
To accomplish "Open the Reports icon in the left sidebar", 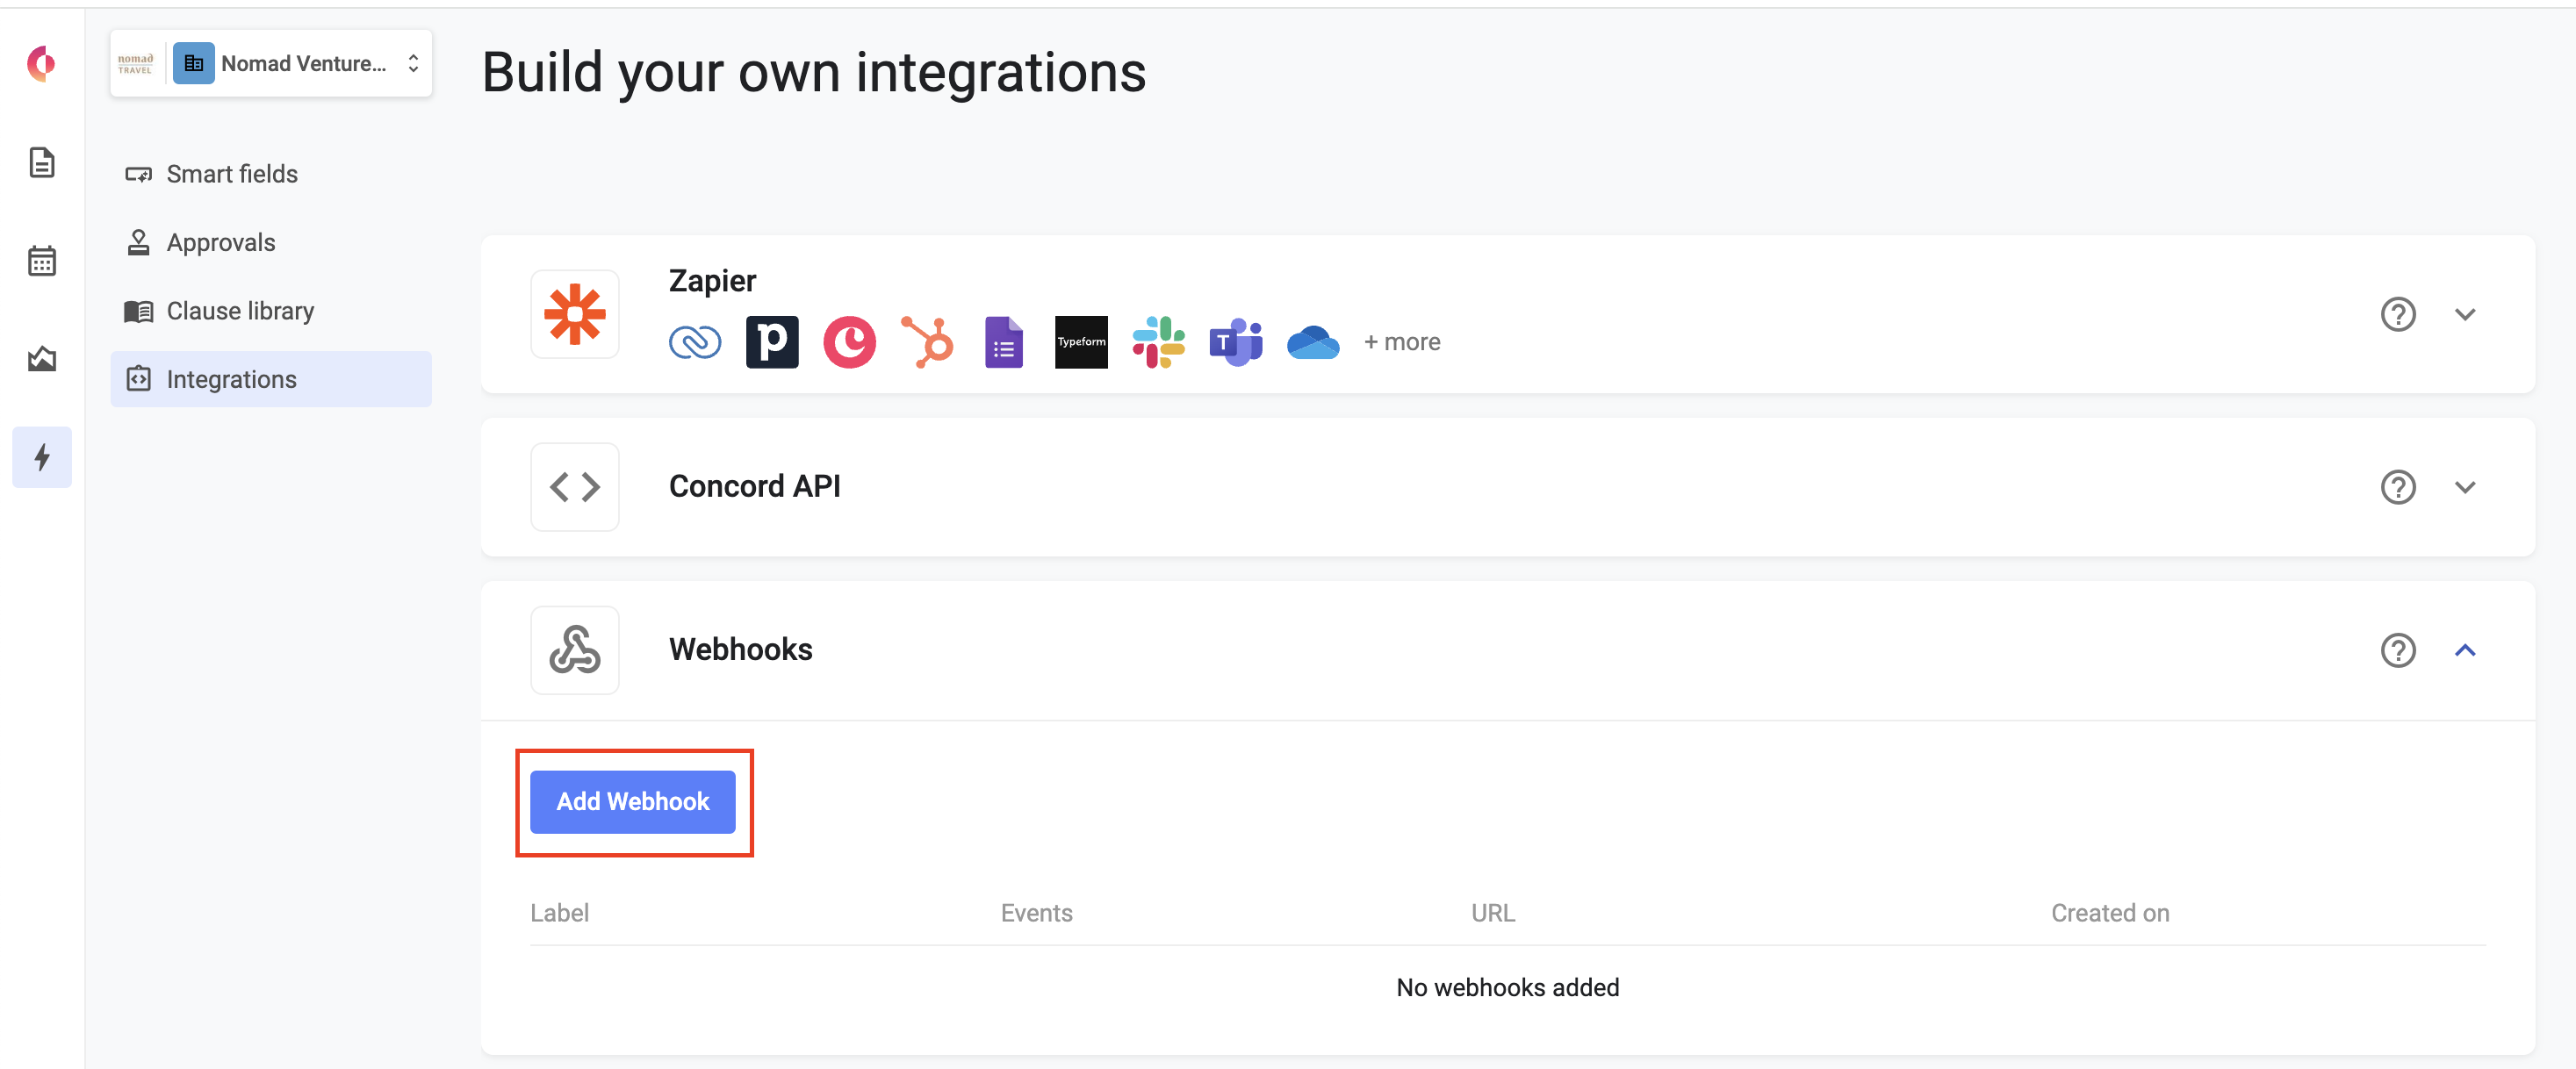I will [42, 360].
